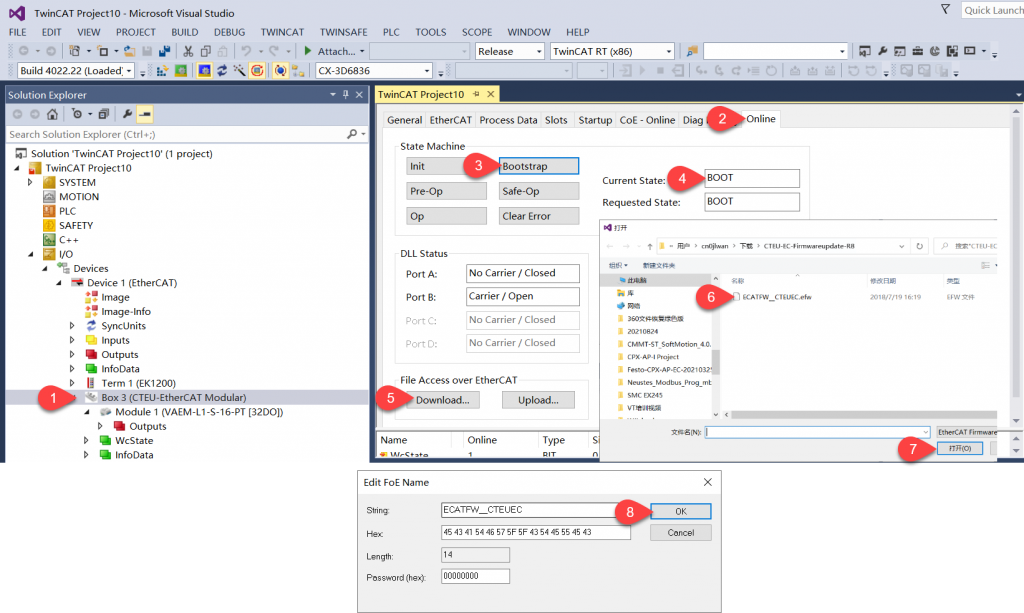The image size is (1024, 613).
Task: Click the Bootstrap state button
Action: pos(539,166)
